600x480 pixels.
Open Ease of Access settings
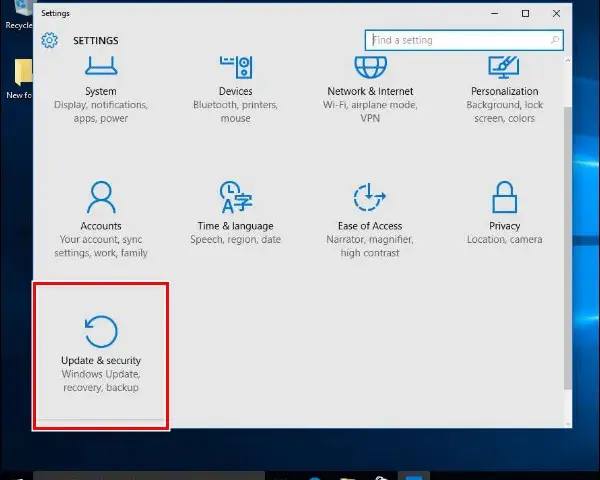point(370,219)
